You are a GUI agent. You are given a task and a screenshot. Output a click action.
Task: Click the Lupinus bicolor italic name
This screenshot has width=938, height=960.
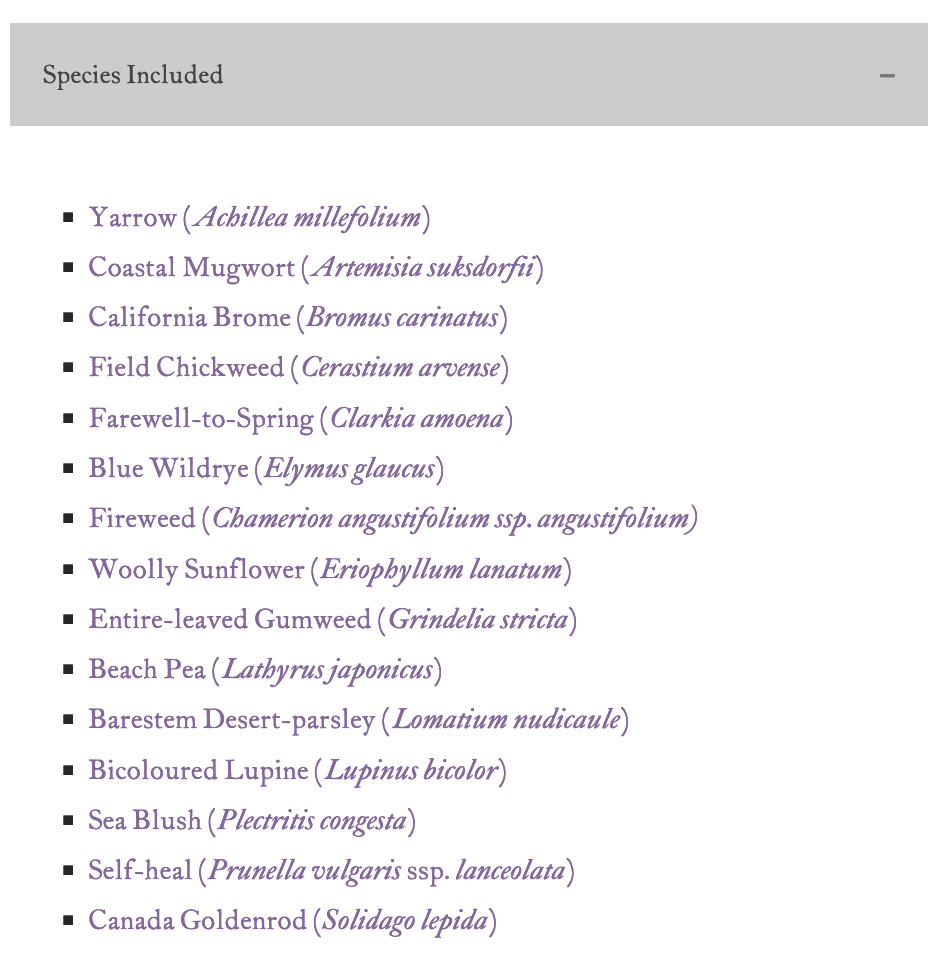(411, 771)
